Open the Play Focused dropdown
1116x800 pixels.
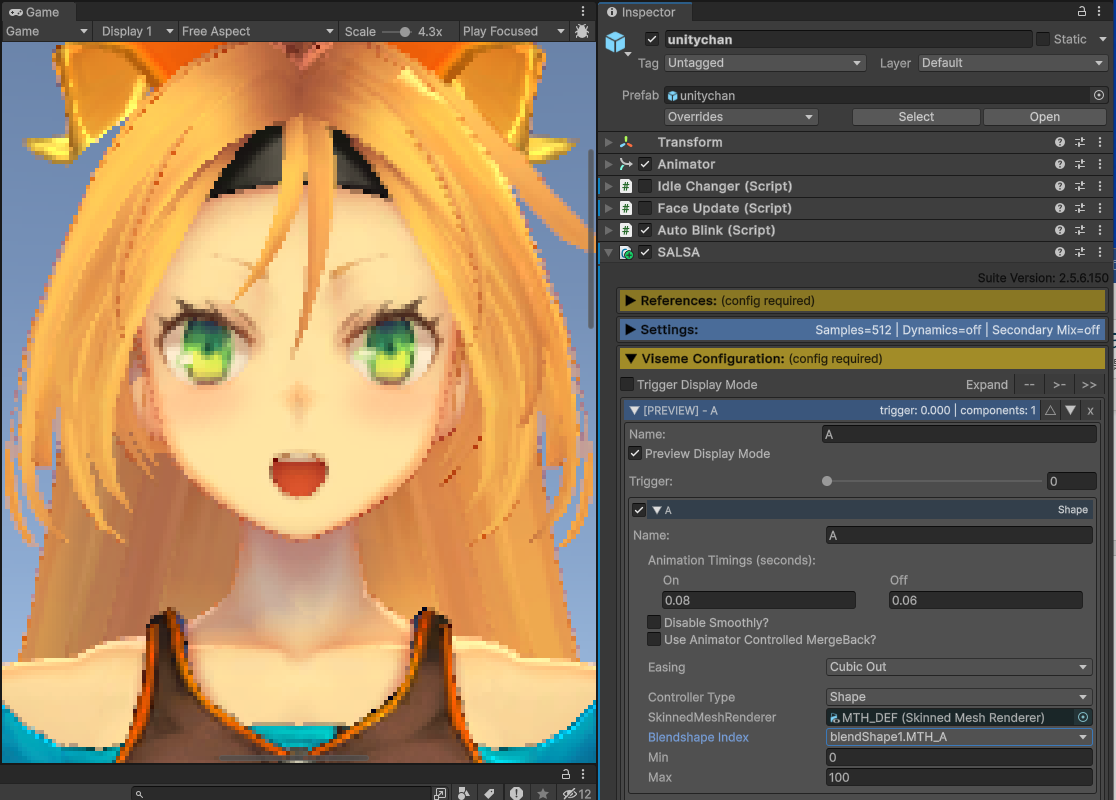tap(513, 31)
